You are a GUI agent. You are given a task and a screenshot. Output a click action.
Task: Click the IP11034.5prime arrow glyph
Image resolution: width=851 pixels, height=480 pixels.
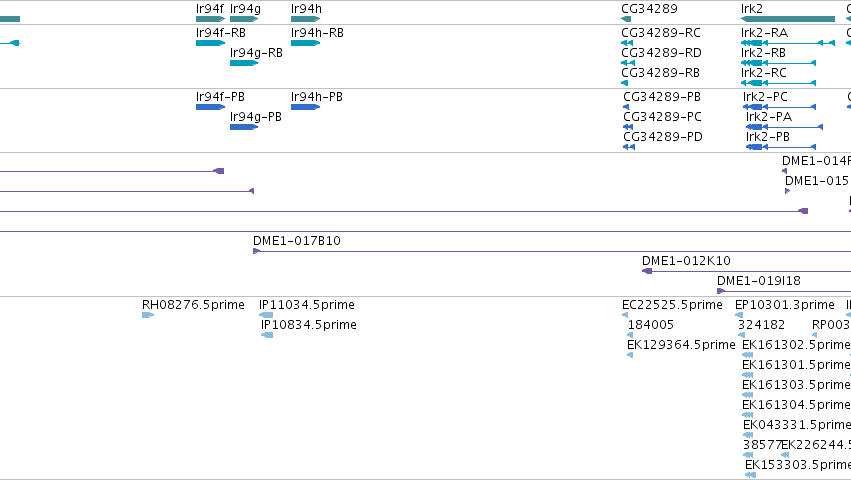click(266, 315)
